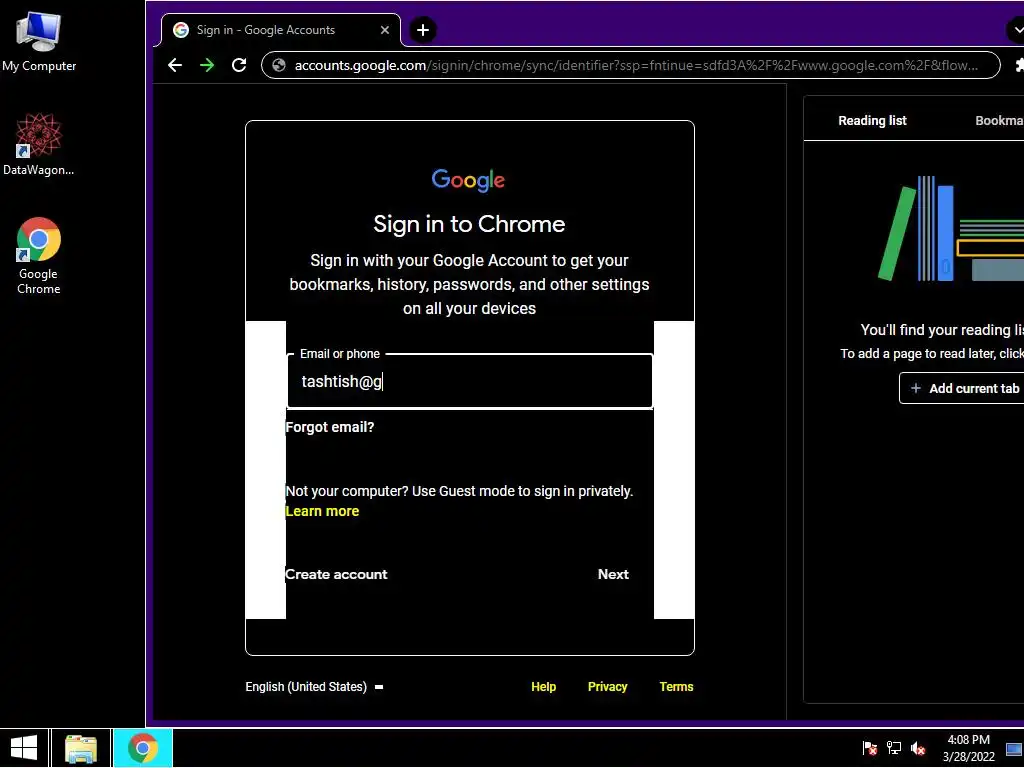The height and width of the screenshot is (768, 1024).
Task: Switch to Chrome on the taskbar
Action: (x=143, y=748)
